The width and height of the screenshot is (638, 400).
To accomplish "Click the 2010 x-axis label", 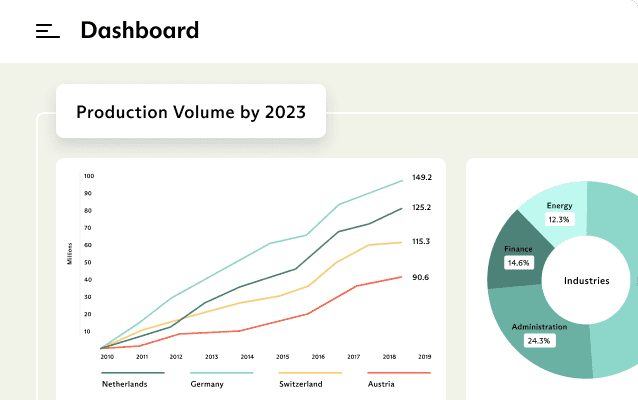I will click(107, 357).
